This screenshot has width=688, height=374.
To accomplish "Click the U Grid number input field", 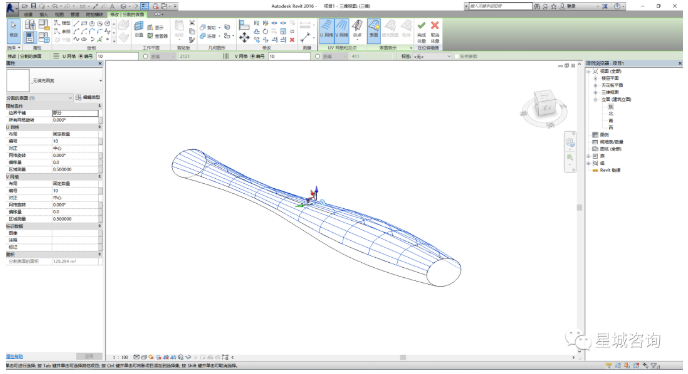I will click(117, 56).
